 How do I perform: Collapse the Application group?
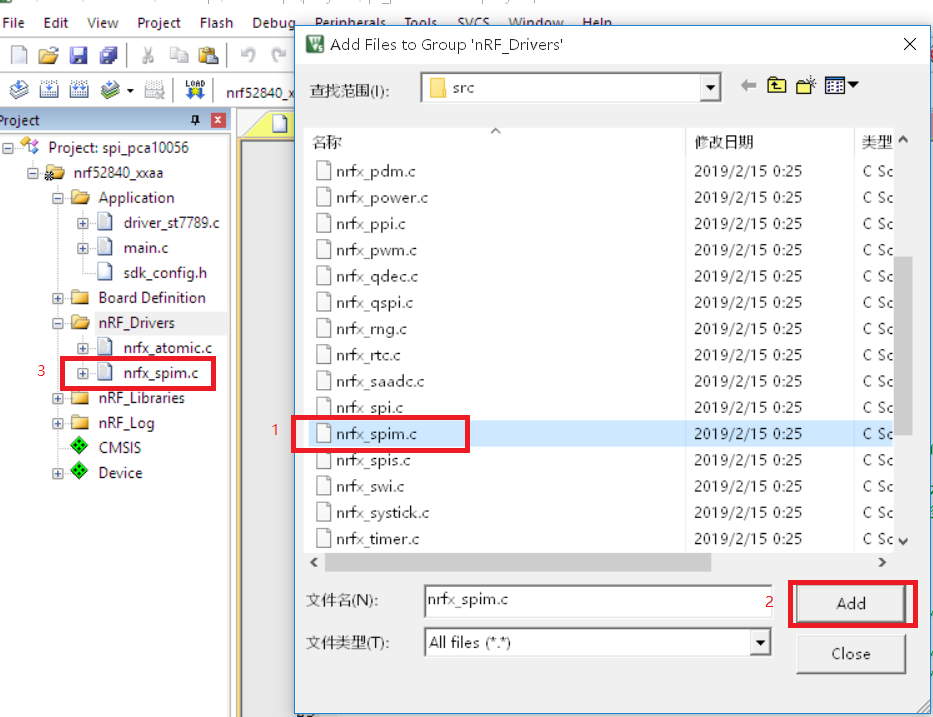(x=58, y=197)
